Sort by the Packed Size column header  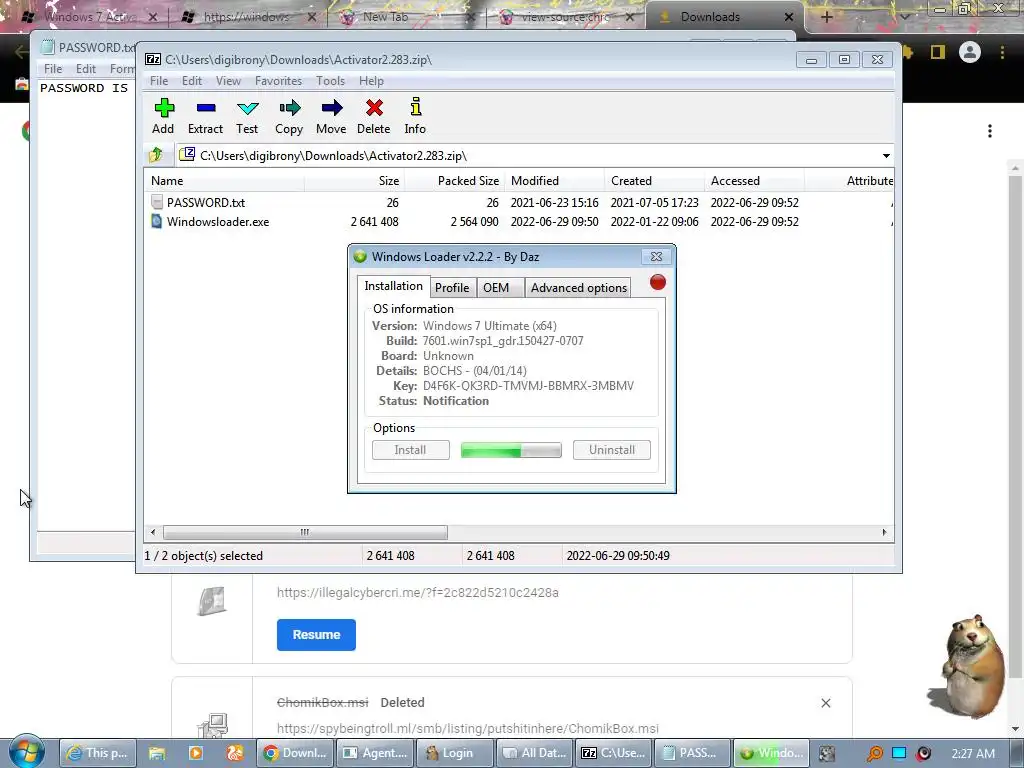click(454, 181)
